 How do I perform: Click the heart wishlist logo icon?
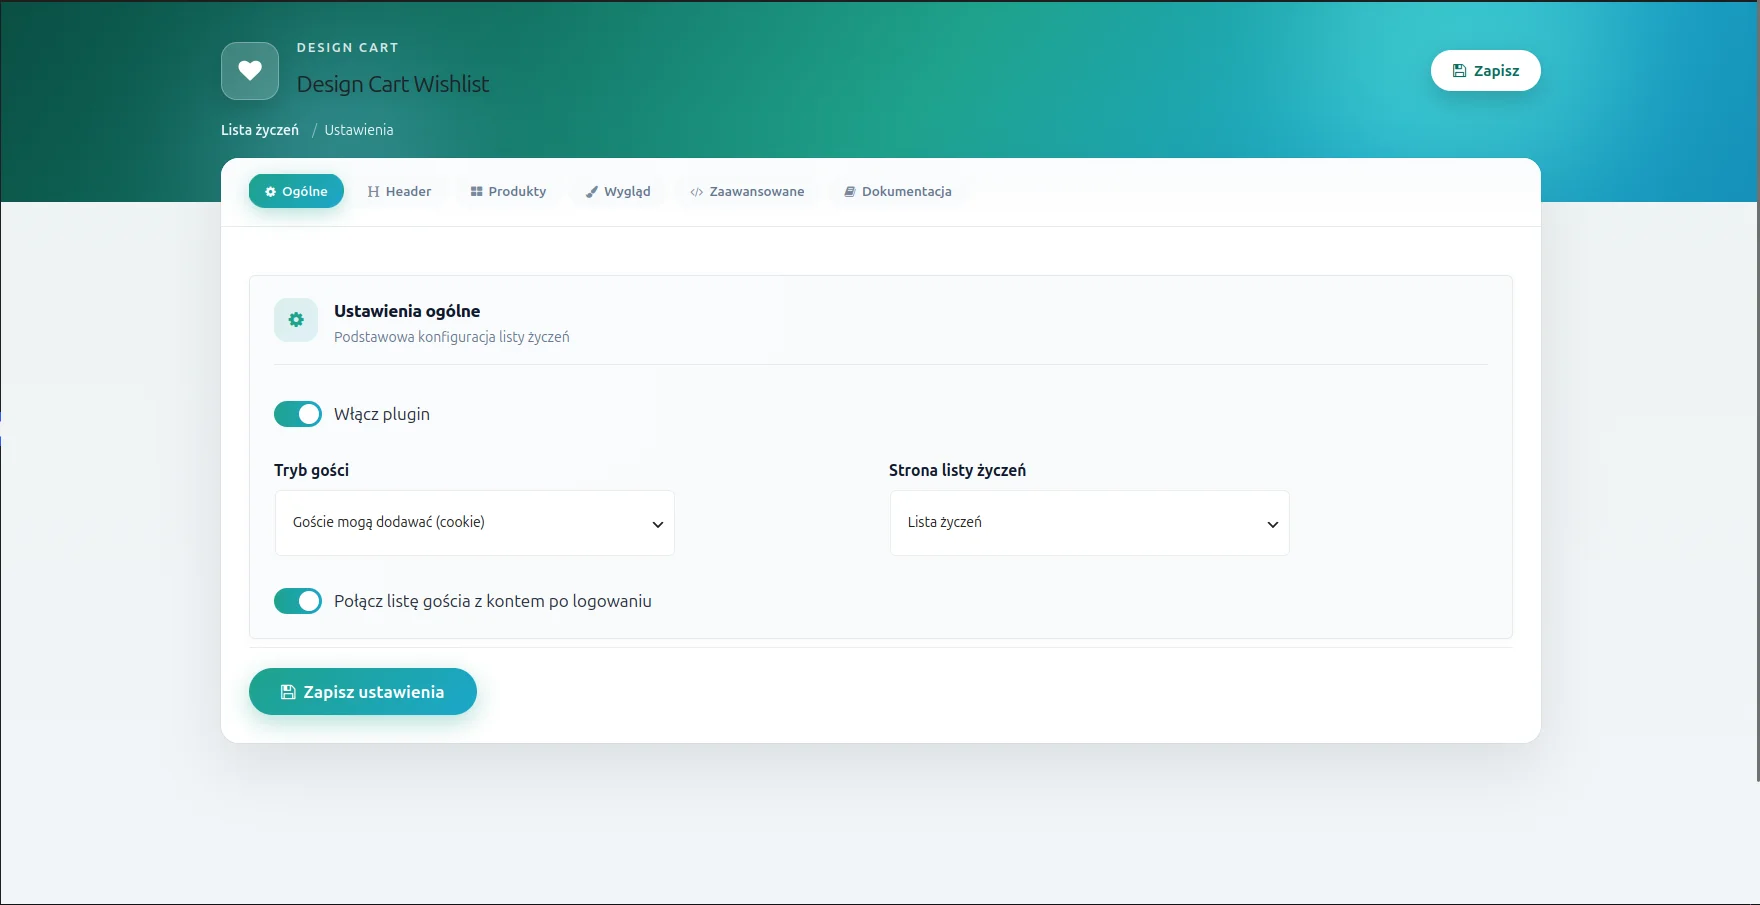pyautogui.click(x=250, y=71)
